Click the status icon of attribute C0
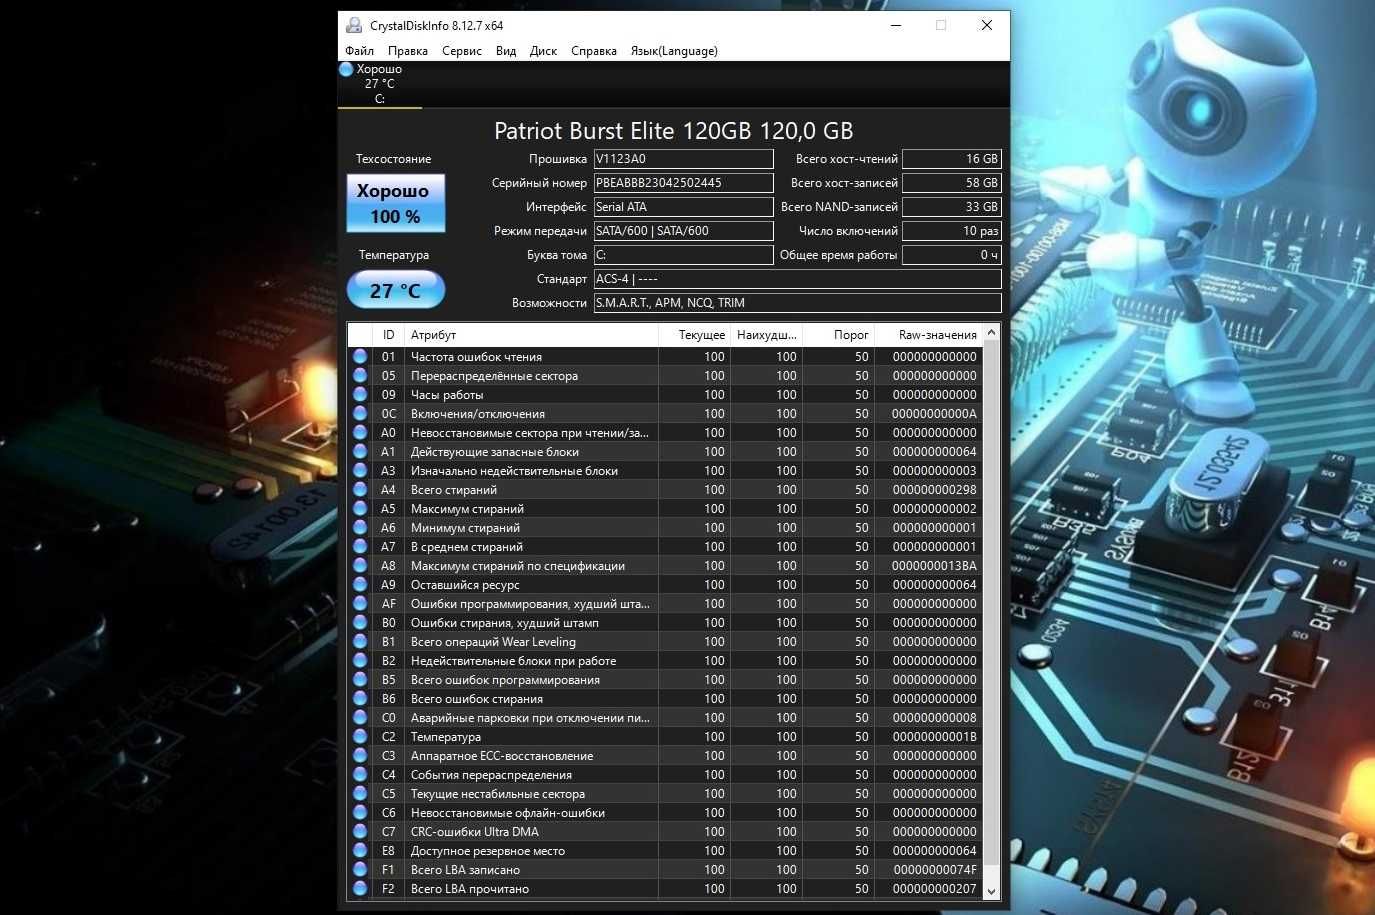The image size is (1375, 915). pyautogui.click(x=360, y=717)
